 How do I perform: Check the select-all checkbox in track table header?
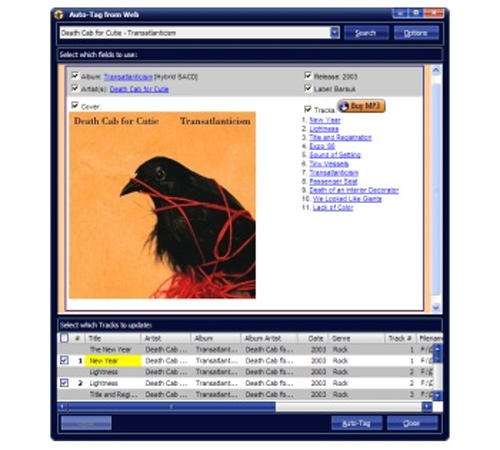64,338
